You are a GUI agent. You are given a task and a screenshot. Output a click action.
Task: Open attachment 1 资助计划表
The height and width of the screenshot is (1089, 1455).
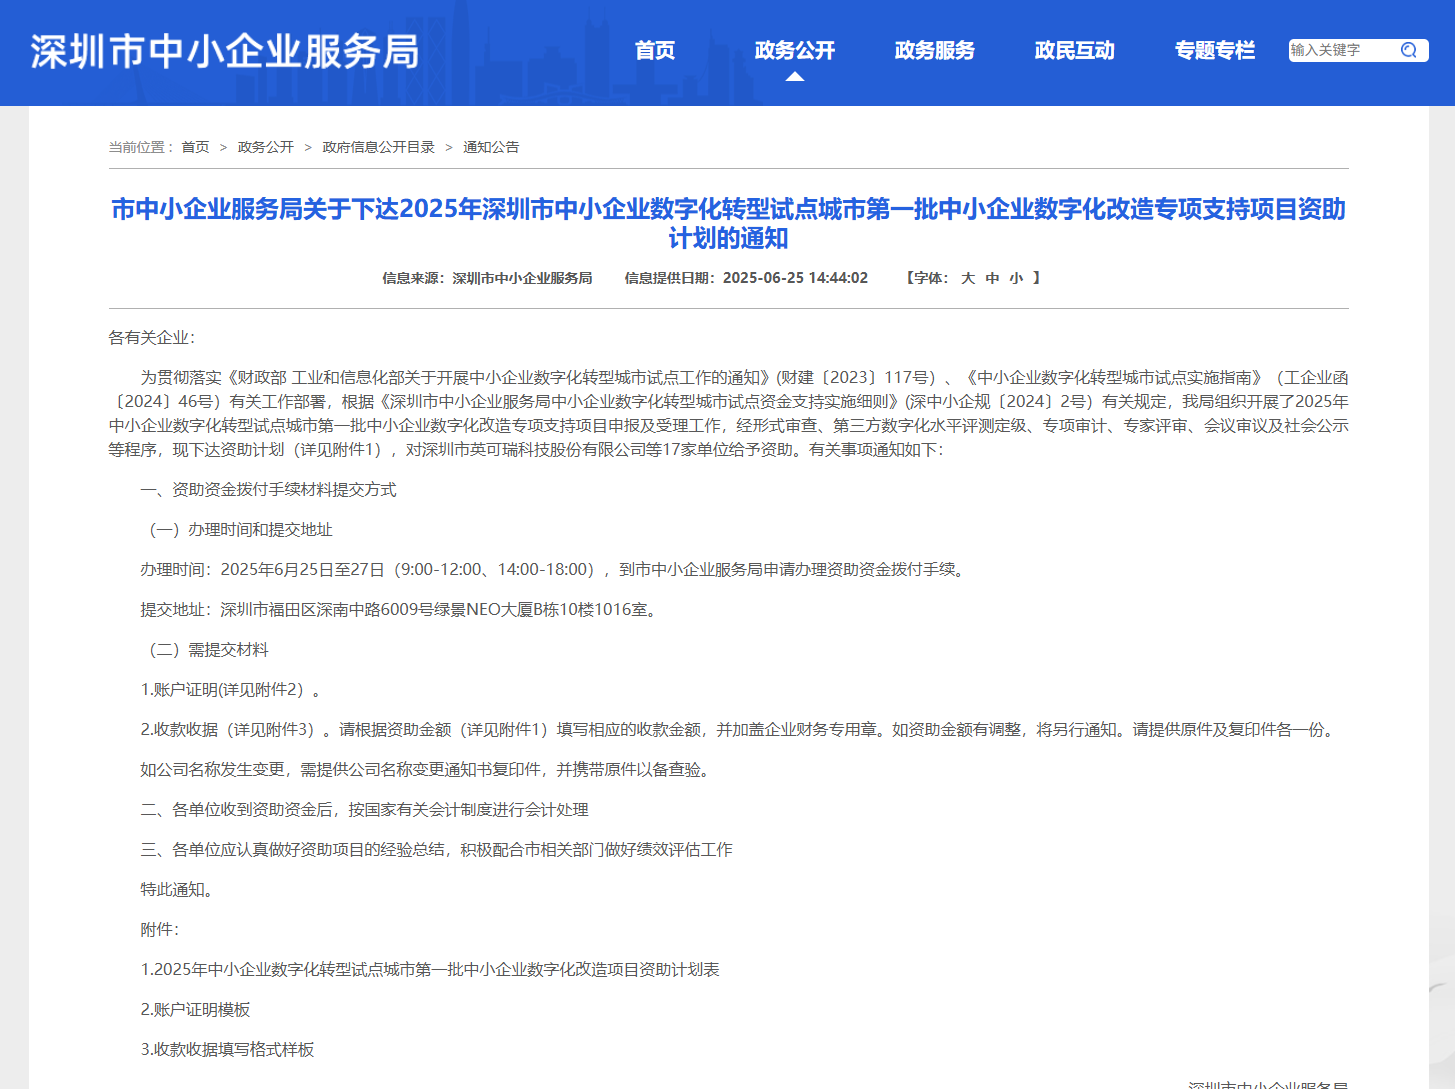tap(430, 969)
